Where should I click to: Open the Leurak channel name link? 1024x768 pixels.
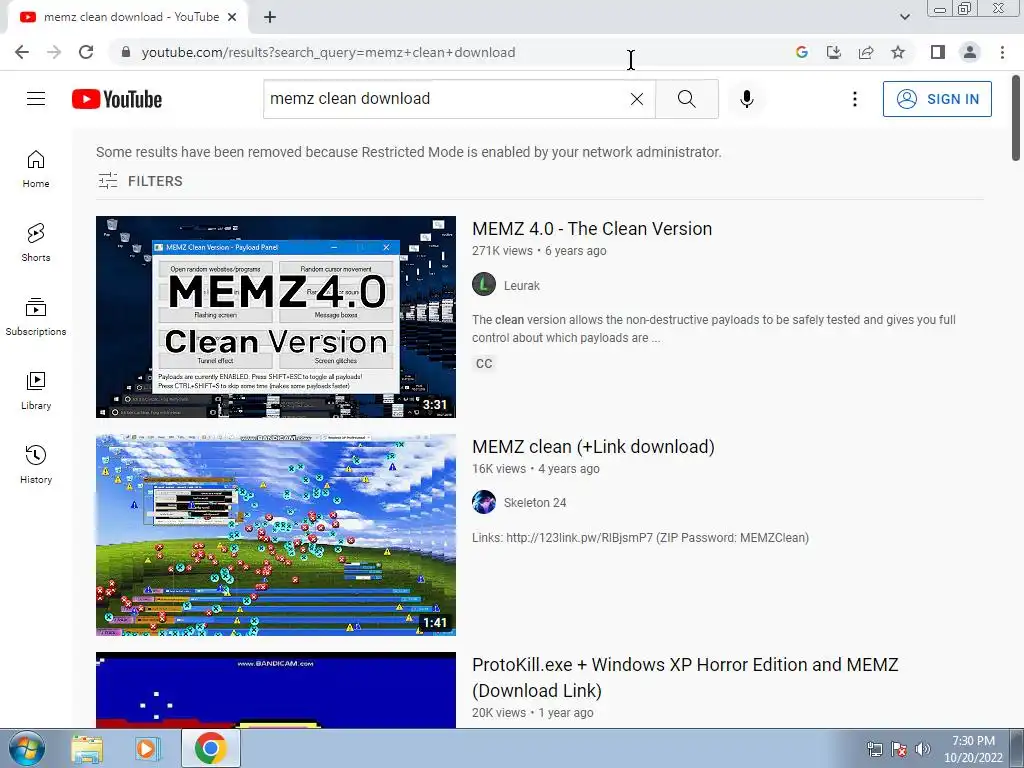pyautogui.click(x=521, y=285)
